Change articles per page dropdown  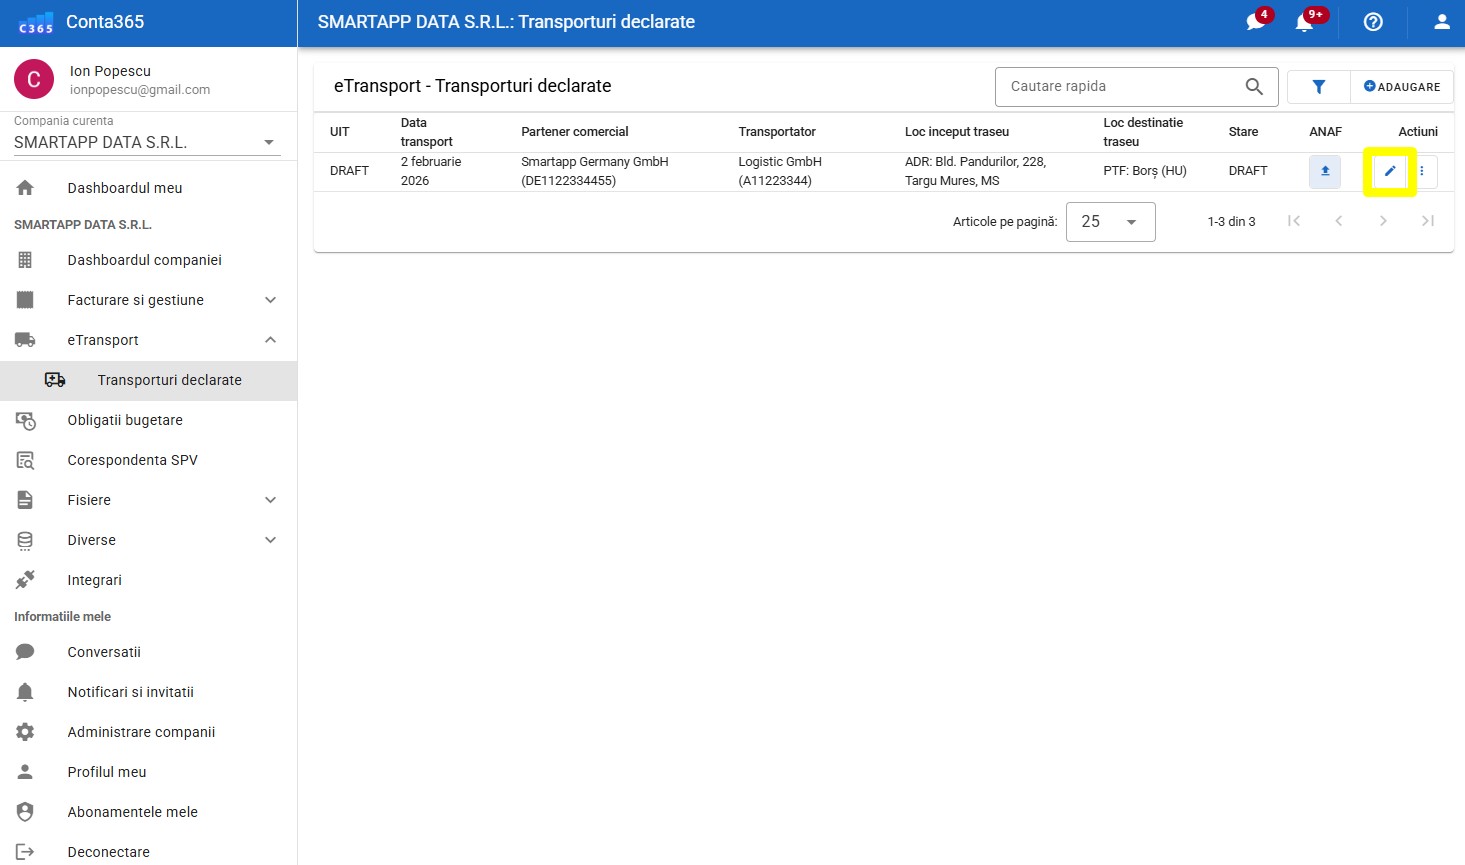click(1110, 222)
